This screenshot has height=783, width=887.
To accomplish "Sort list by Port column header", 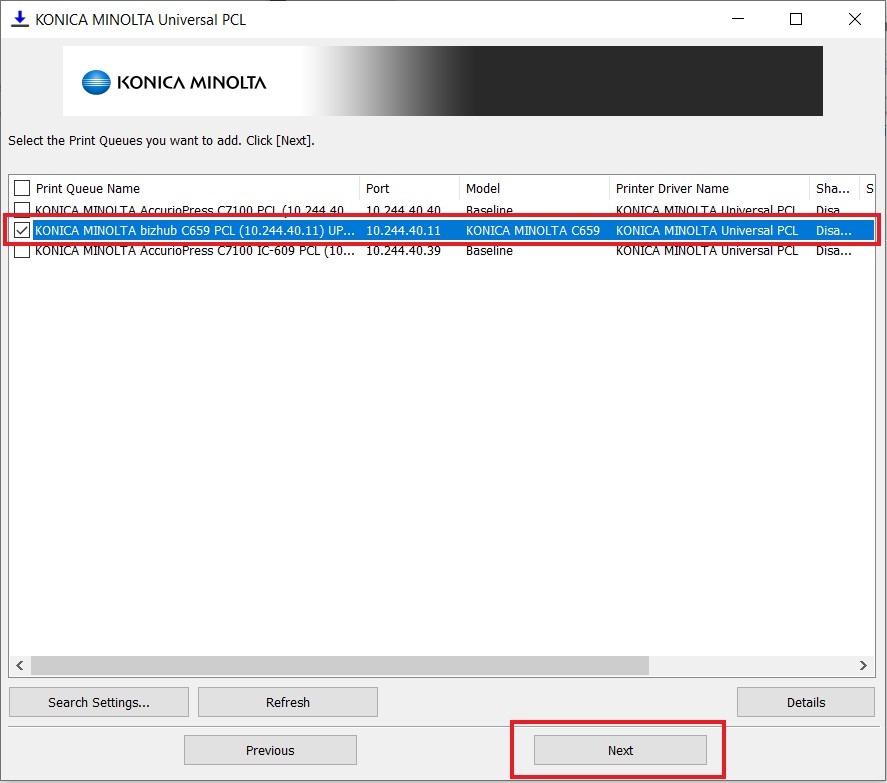I will pos(408,188).
